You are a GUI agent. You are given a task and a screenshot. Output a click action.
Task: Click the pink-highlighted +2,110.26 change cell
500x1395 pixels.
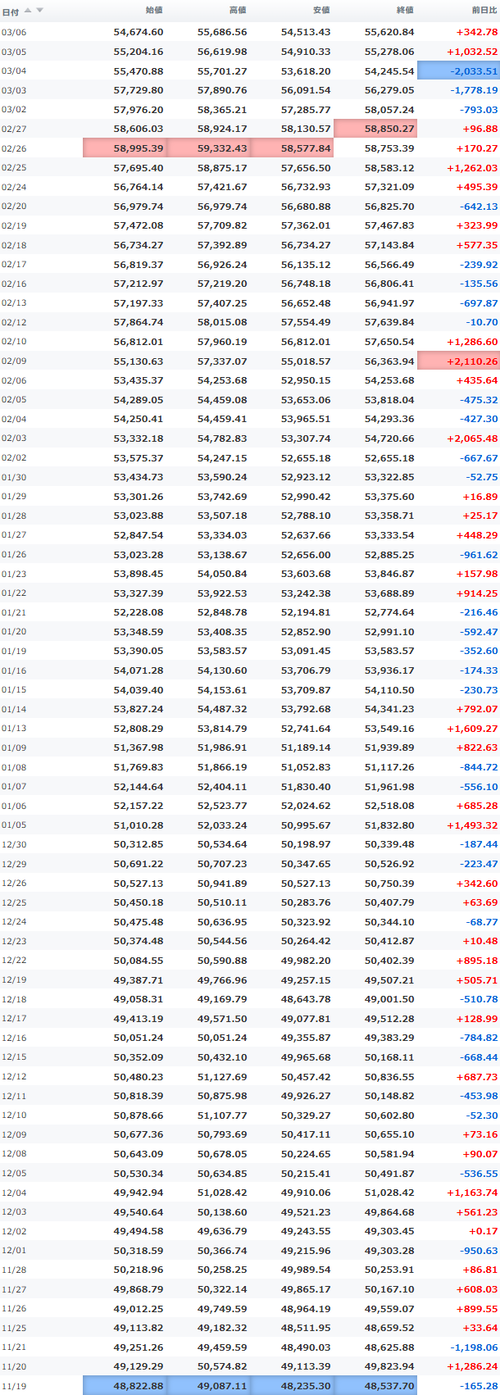click(458, 360)
